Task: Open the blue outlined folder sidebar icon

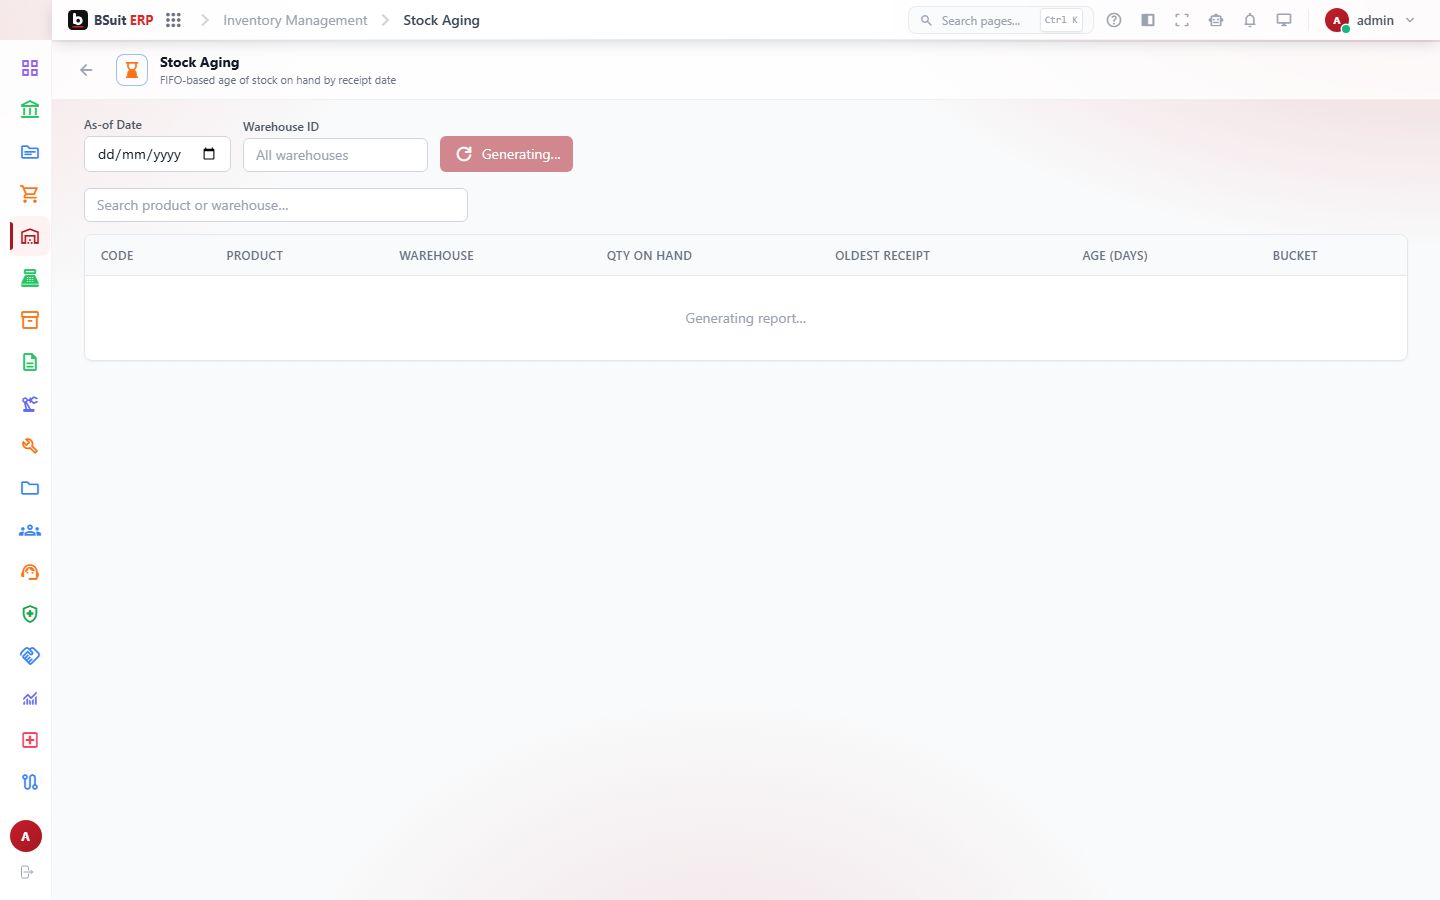Action: tap(30, 488)
